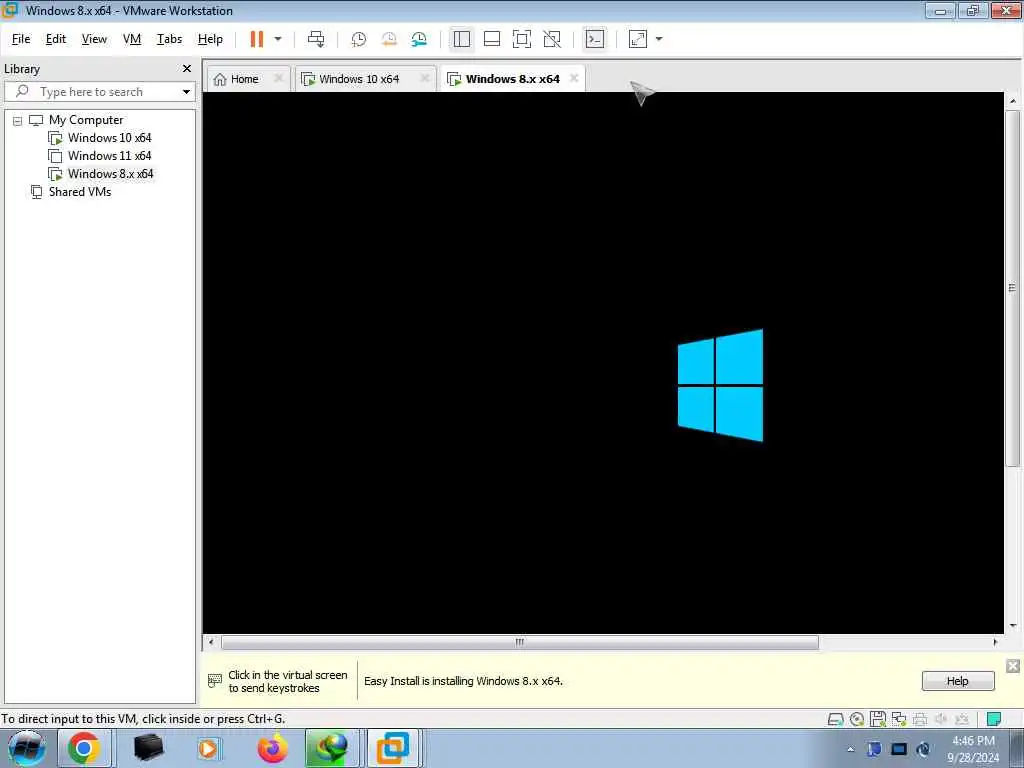
Task: Close the Windows 10 x64 tab
Action: 424,78
